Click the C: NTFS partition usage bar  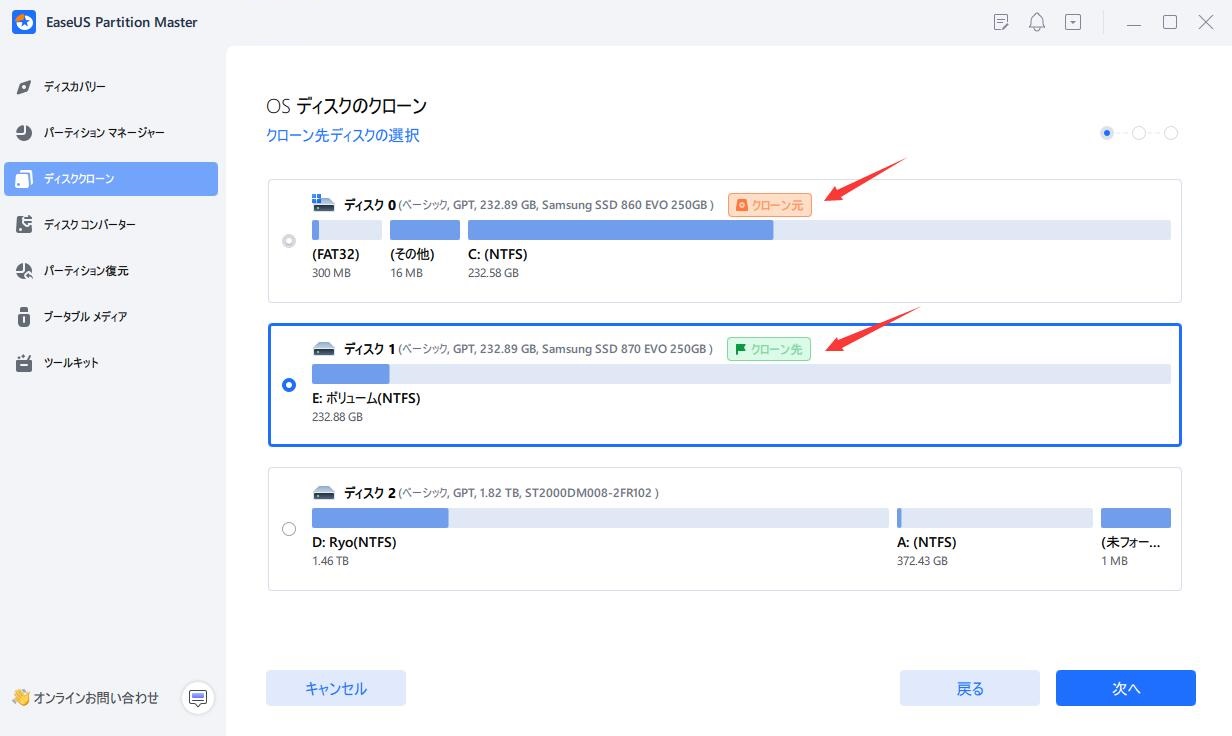point(819,230)
